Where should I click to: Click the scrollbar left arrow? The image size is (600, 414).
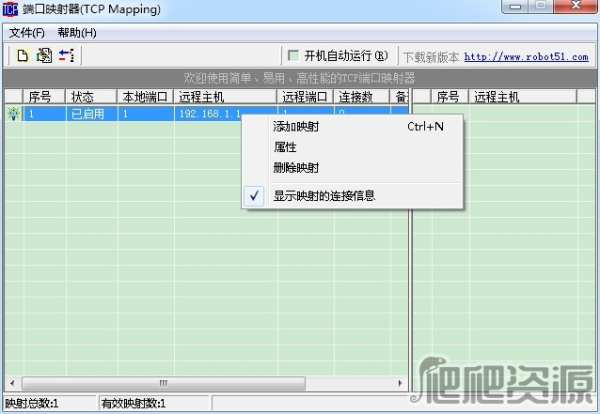(x=12, y=383)
